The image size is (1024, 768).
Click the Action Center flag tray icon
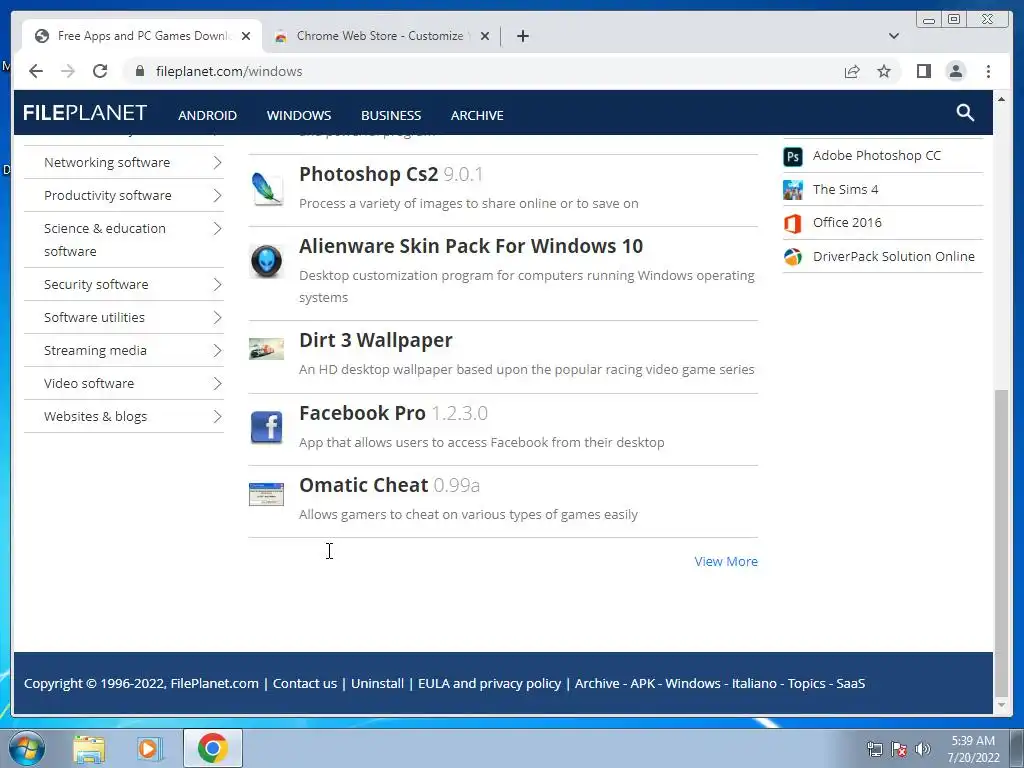click(x=899, y=749)
